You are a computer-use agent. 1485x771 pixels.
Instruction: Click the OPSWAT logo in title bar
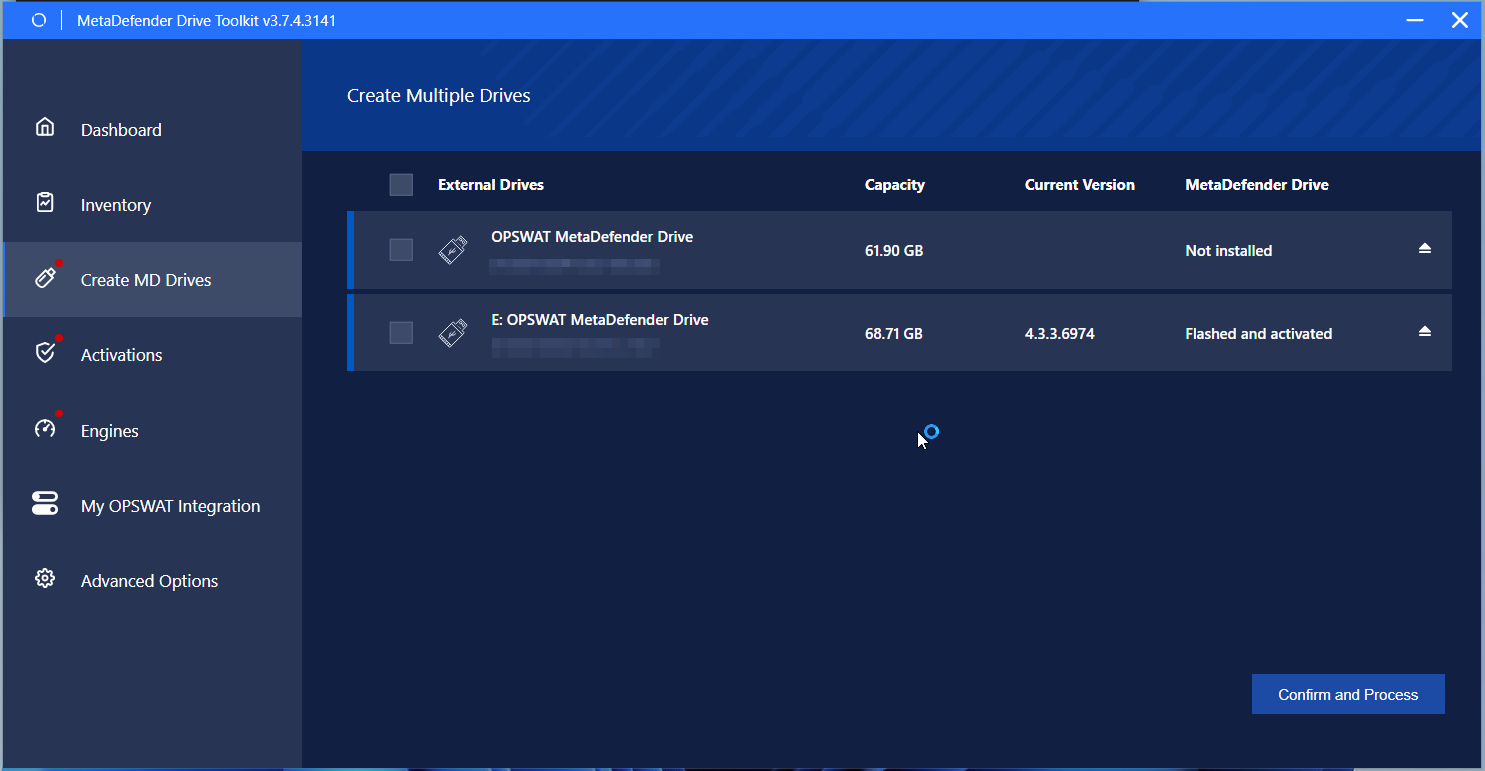click(38, 20)
